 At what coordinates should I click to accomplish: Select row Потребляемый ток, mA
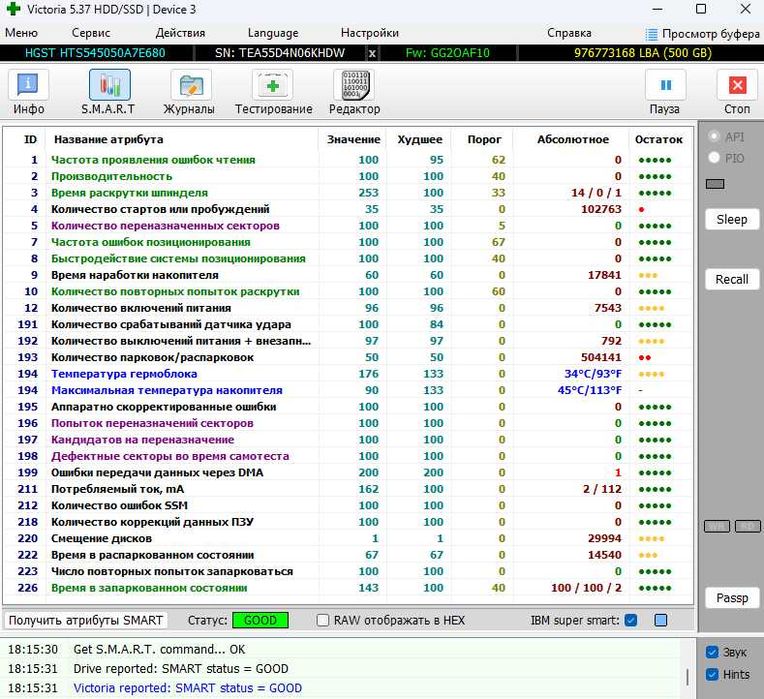tap(348, 489)
